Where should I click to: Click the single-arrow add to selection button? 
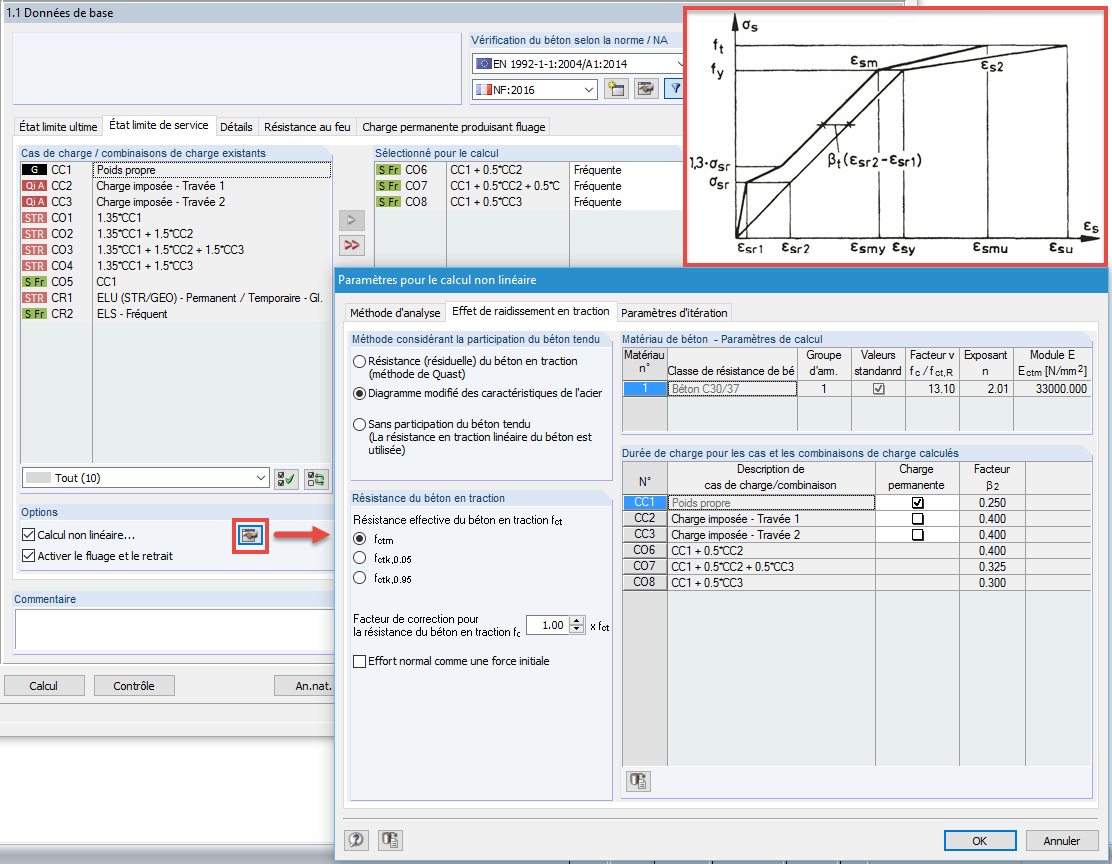click(x=351, y=220)
